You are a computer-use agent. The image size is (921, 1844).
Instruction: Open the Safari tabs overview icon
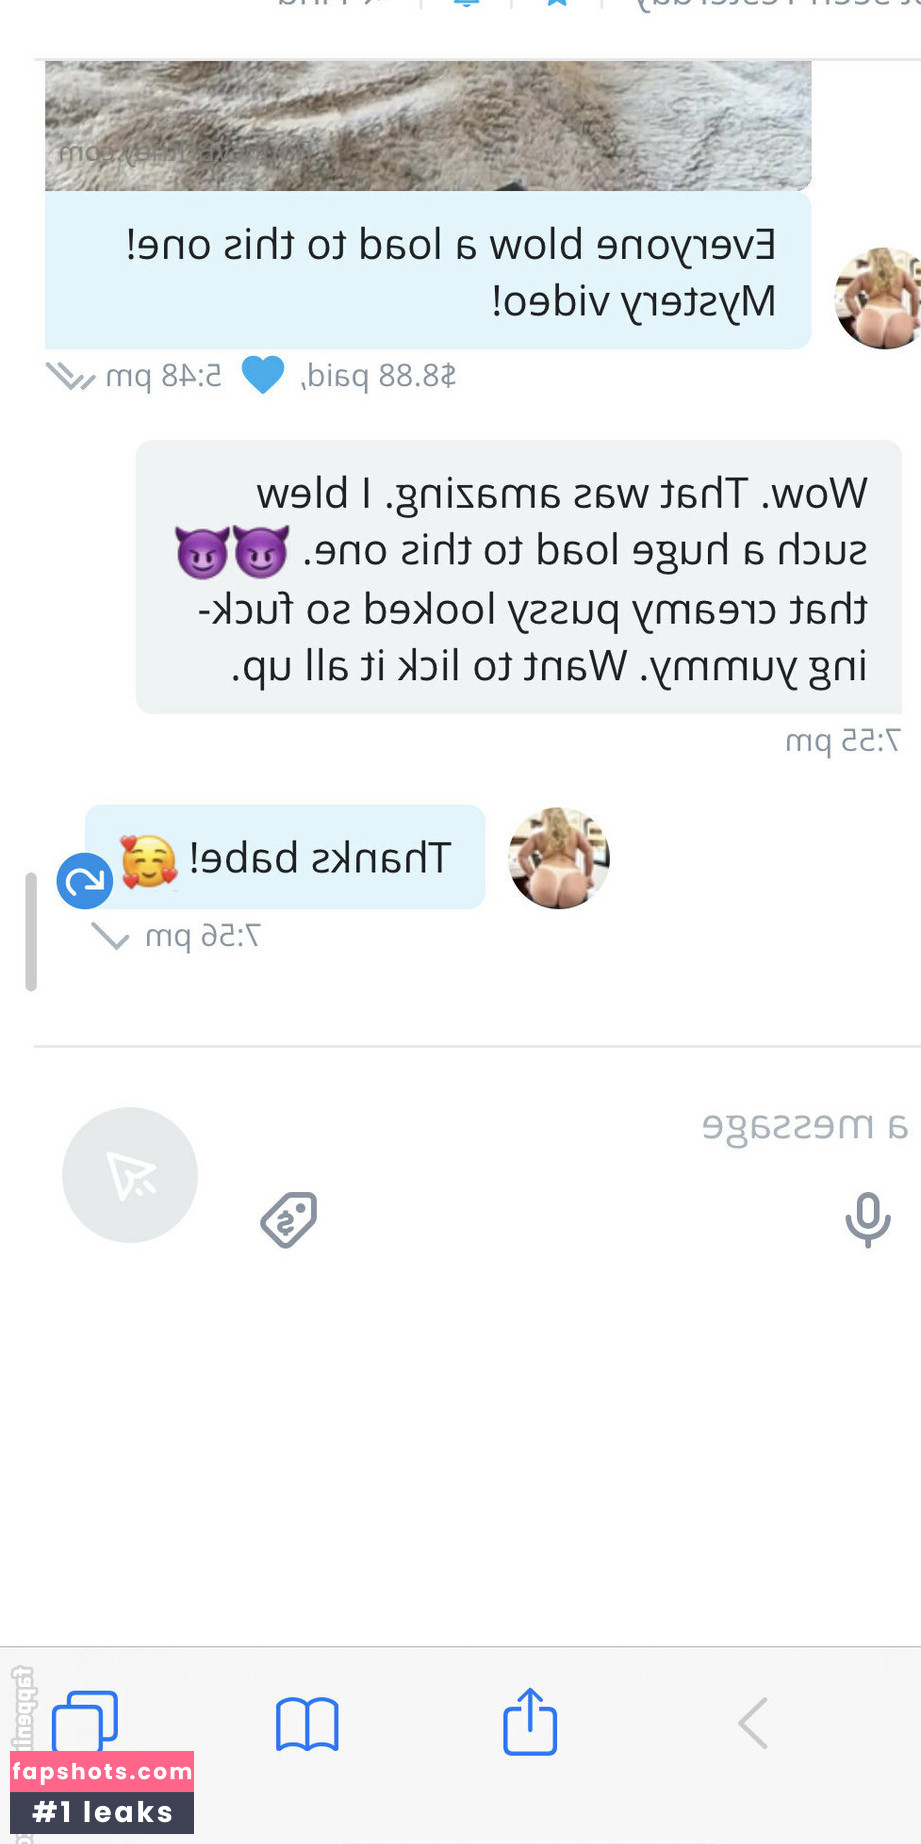click(85, 1721)
